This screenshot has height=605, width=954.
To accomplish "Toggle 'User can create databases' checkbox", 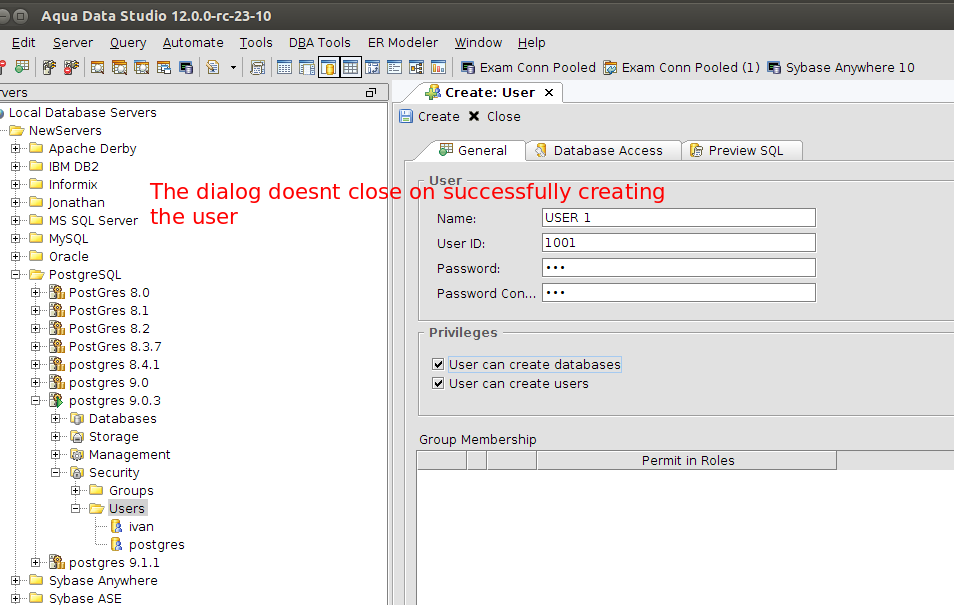I will (x=438, y=364).
